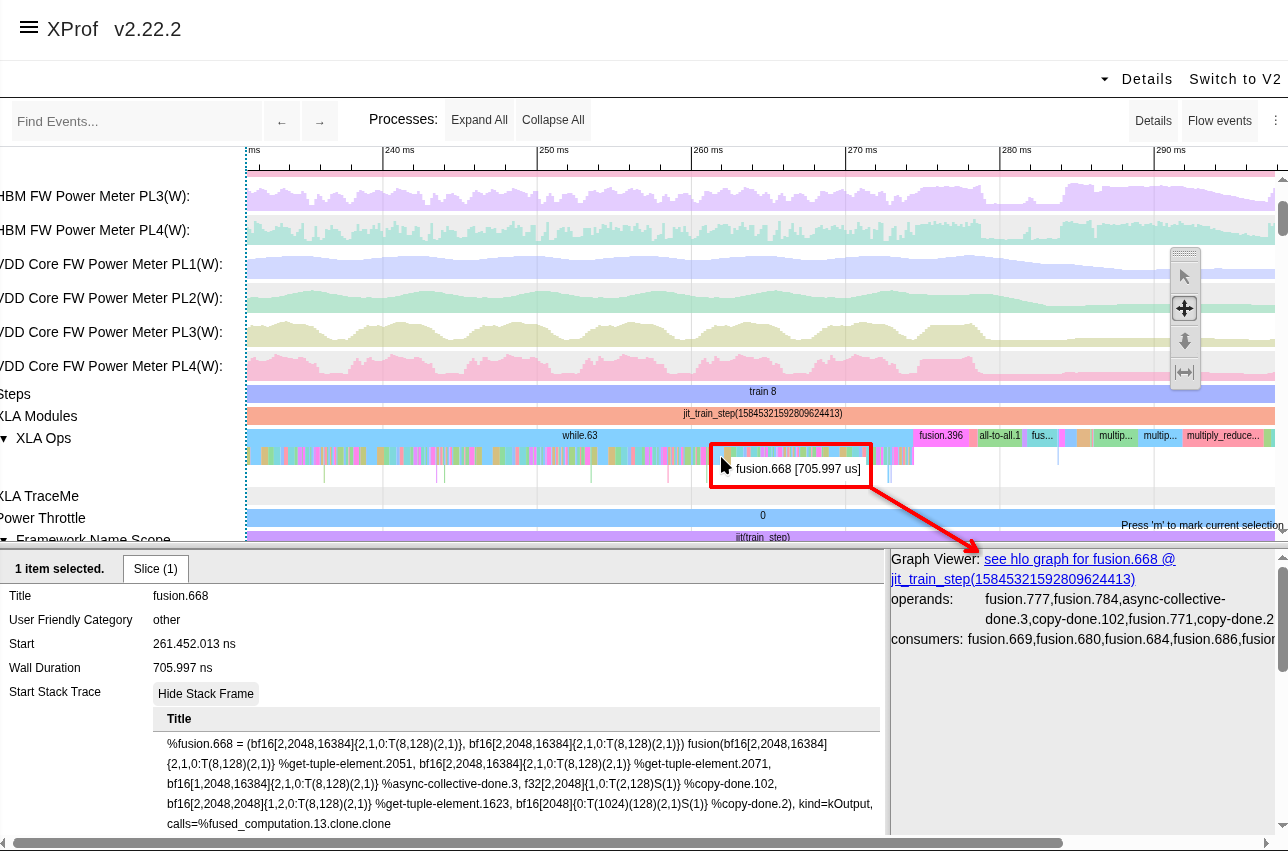Click the graph viewer panel vertical scrollbar
This screenshot has width=1288, height=851.
pyautogui.click(x=1282, y=619)
